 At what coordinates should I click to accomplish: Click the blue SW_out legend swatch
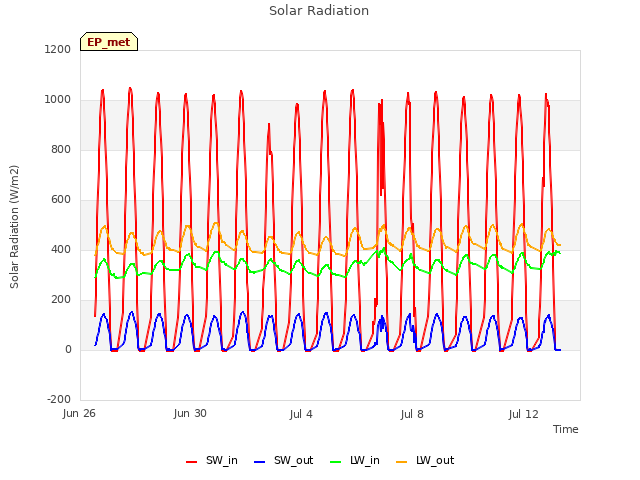tap(260, 462)
